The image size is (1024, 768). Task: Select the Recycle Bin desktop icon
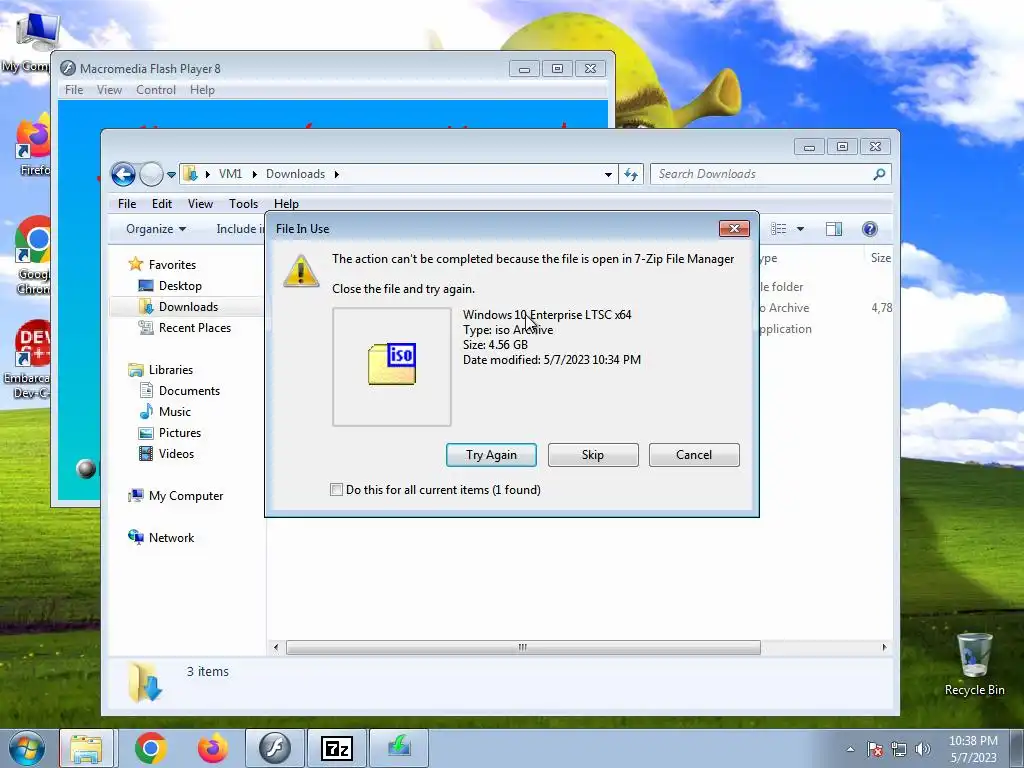pyautogui.click(x=974, y=664)
